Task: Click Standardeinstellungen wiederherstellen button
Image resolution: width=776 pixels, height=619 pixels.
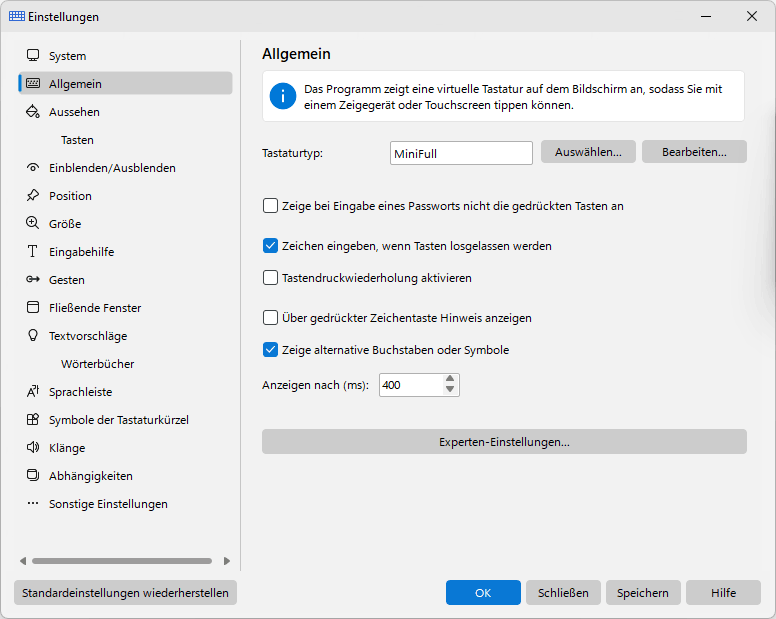Action: click(125, 592)
